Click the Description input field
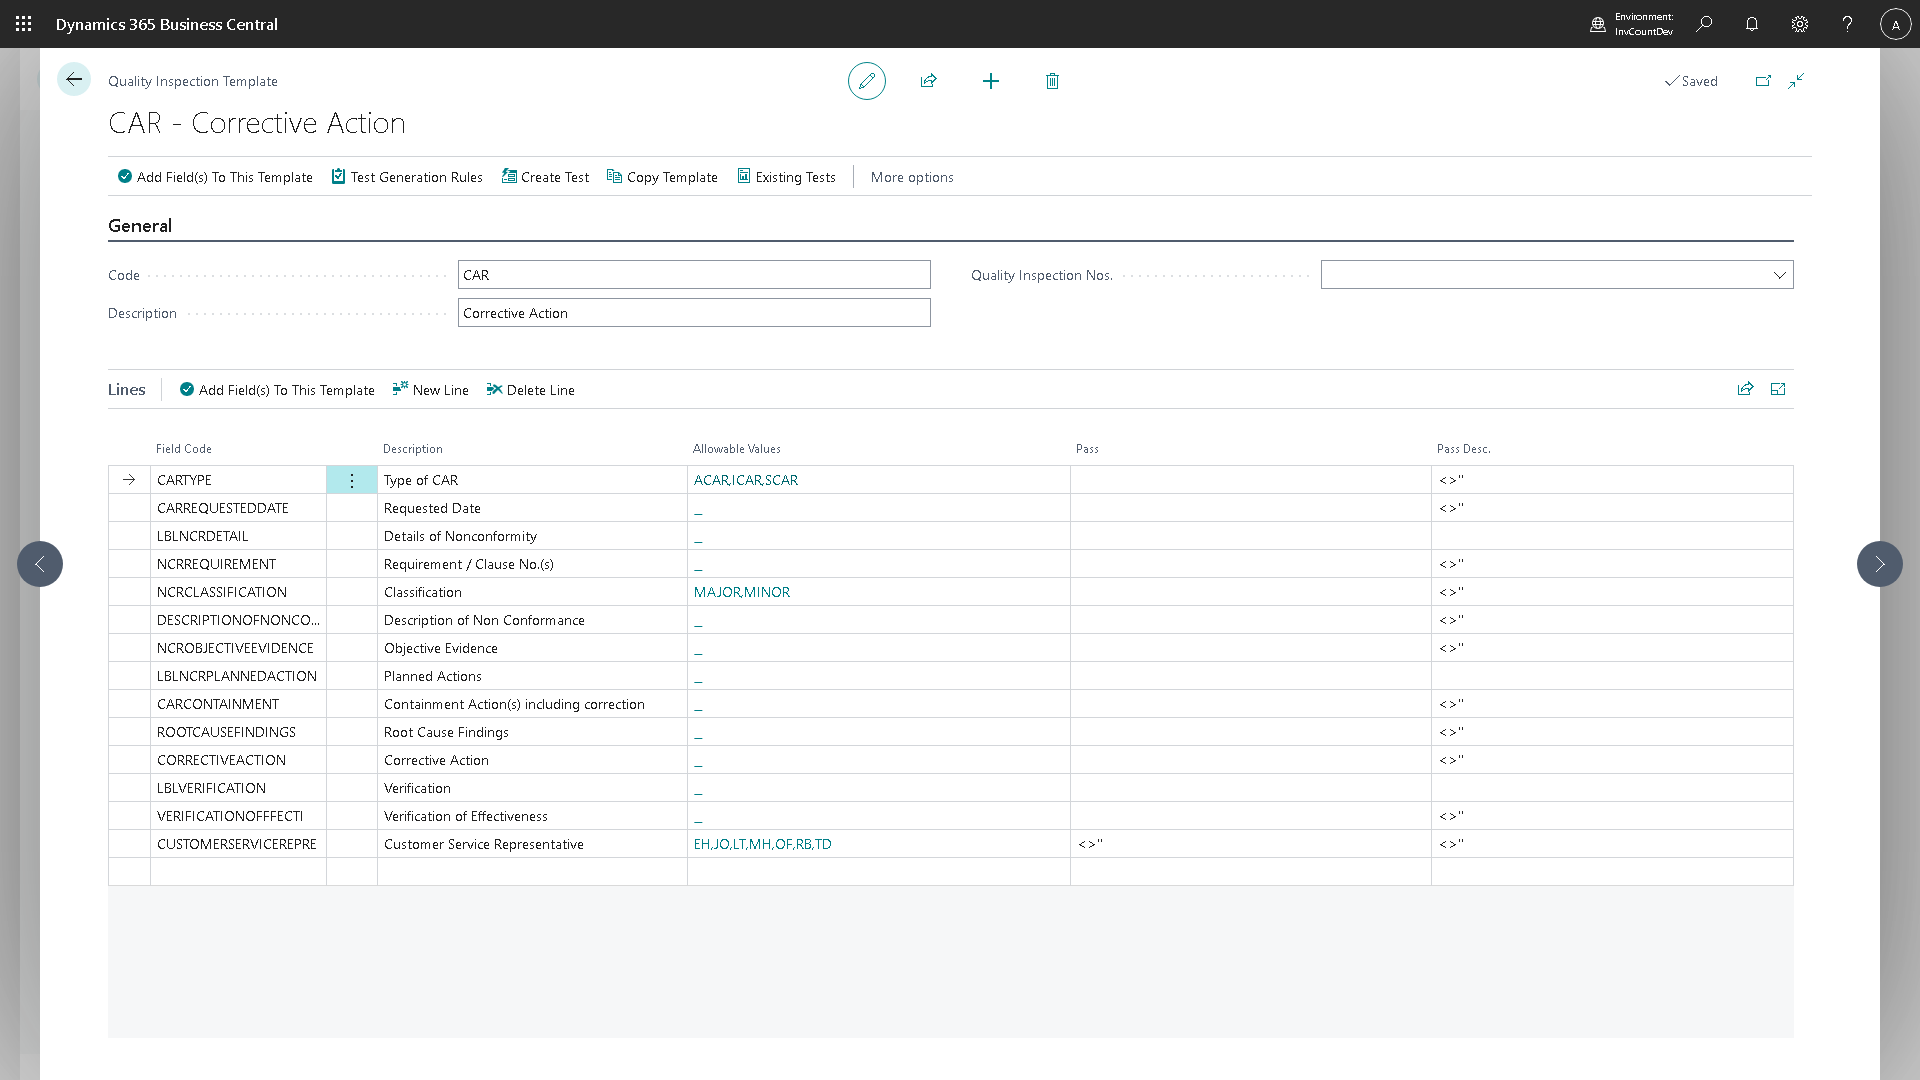 pos(694,313)
